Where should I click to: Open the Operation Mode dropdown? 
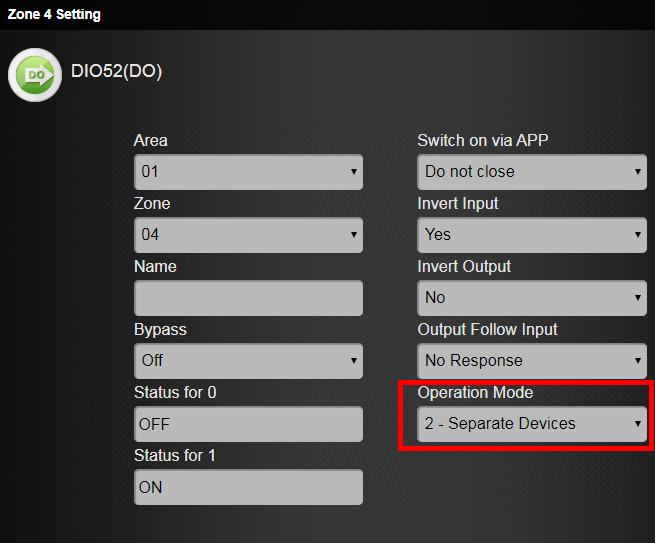click(531, 424)
